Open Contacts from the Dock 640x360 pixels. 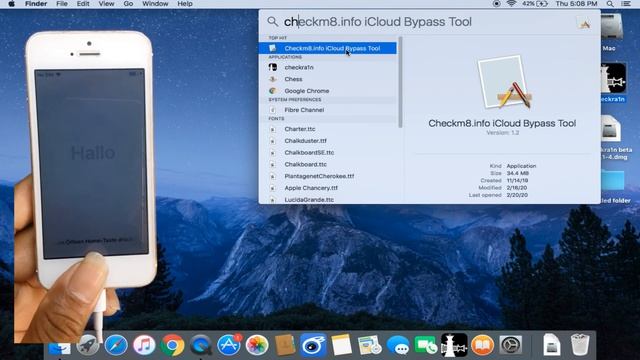[x=285, y=345]
